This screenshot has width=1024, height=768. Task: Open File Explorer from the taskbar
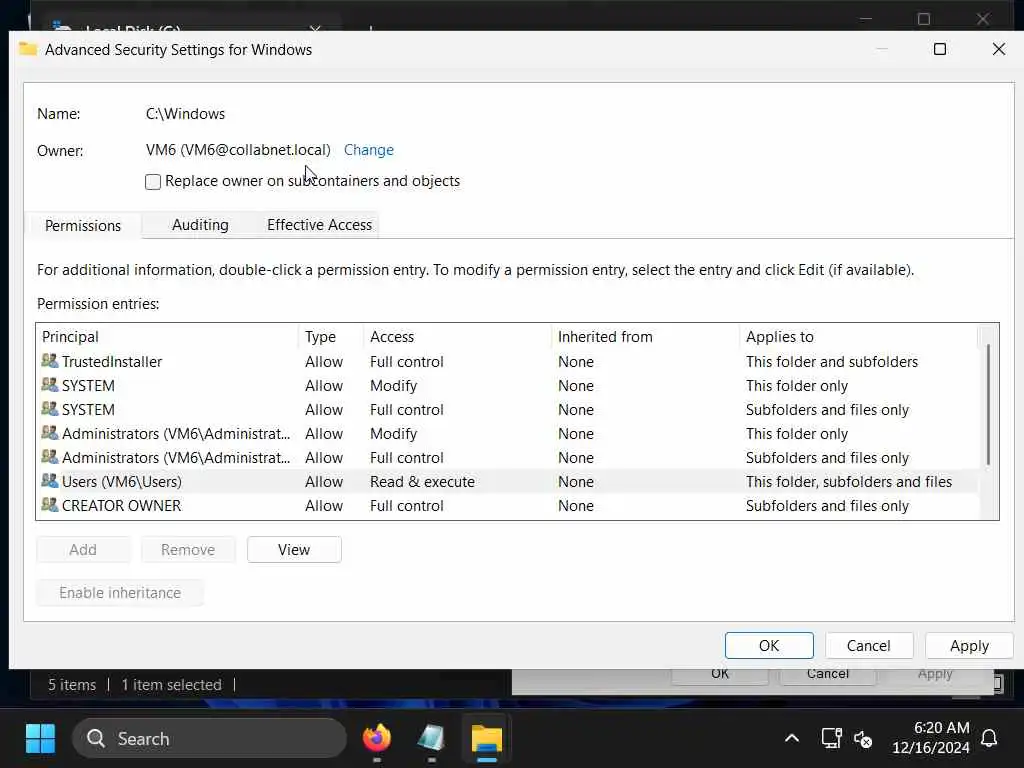pyautogui.click(x=487, y=739)
